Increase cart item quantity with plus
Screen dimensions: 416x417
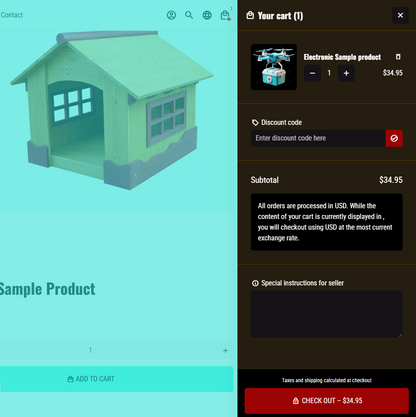pyautogui.click(x=346, y=73)
